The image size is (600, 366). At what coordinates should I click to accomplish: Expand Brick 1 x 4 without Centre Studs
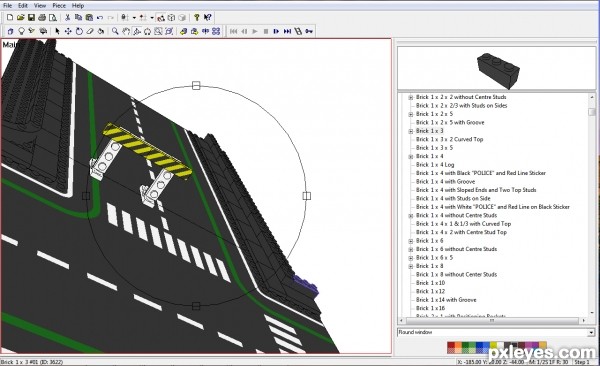410,216
